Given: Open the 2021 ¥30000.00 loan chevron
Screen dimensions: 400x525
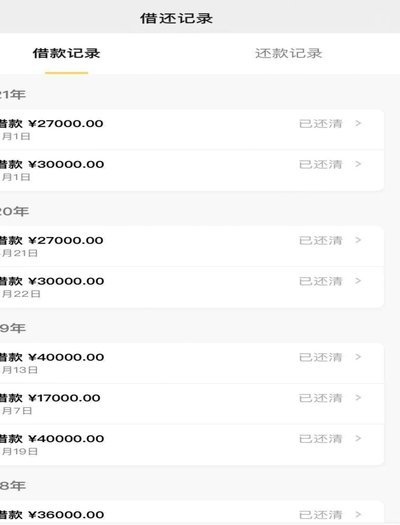Looking at the screenshot, I should click(358, 164).
